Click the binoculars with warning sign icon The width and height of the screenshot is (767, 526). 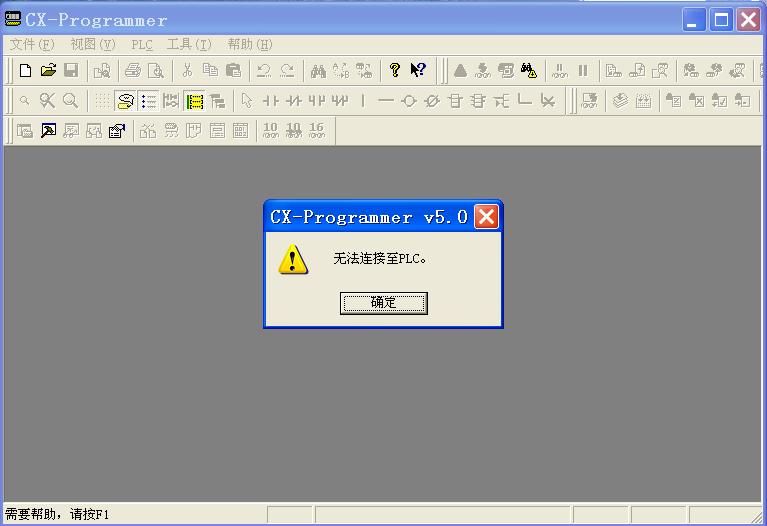click(529, 70)
